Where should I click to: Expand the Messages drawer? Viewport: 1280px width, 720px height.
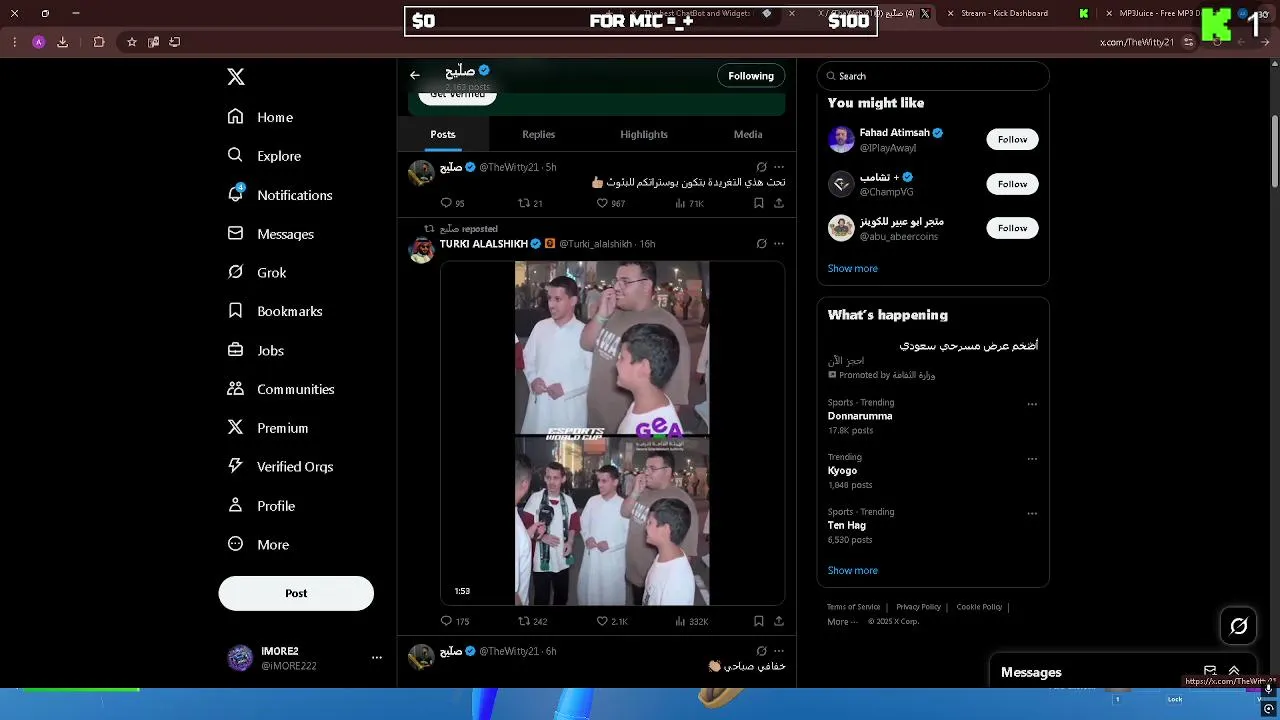1234,672
